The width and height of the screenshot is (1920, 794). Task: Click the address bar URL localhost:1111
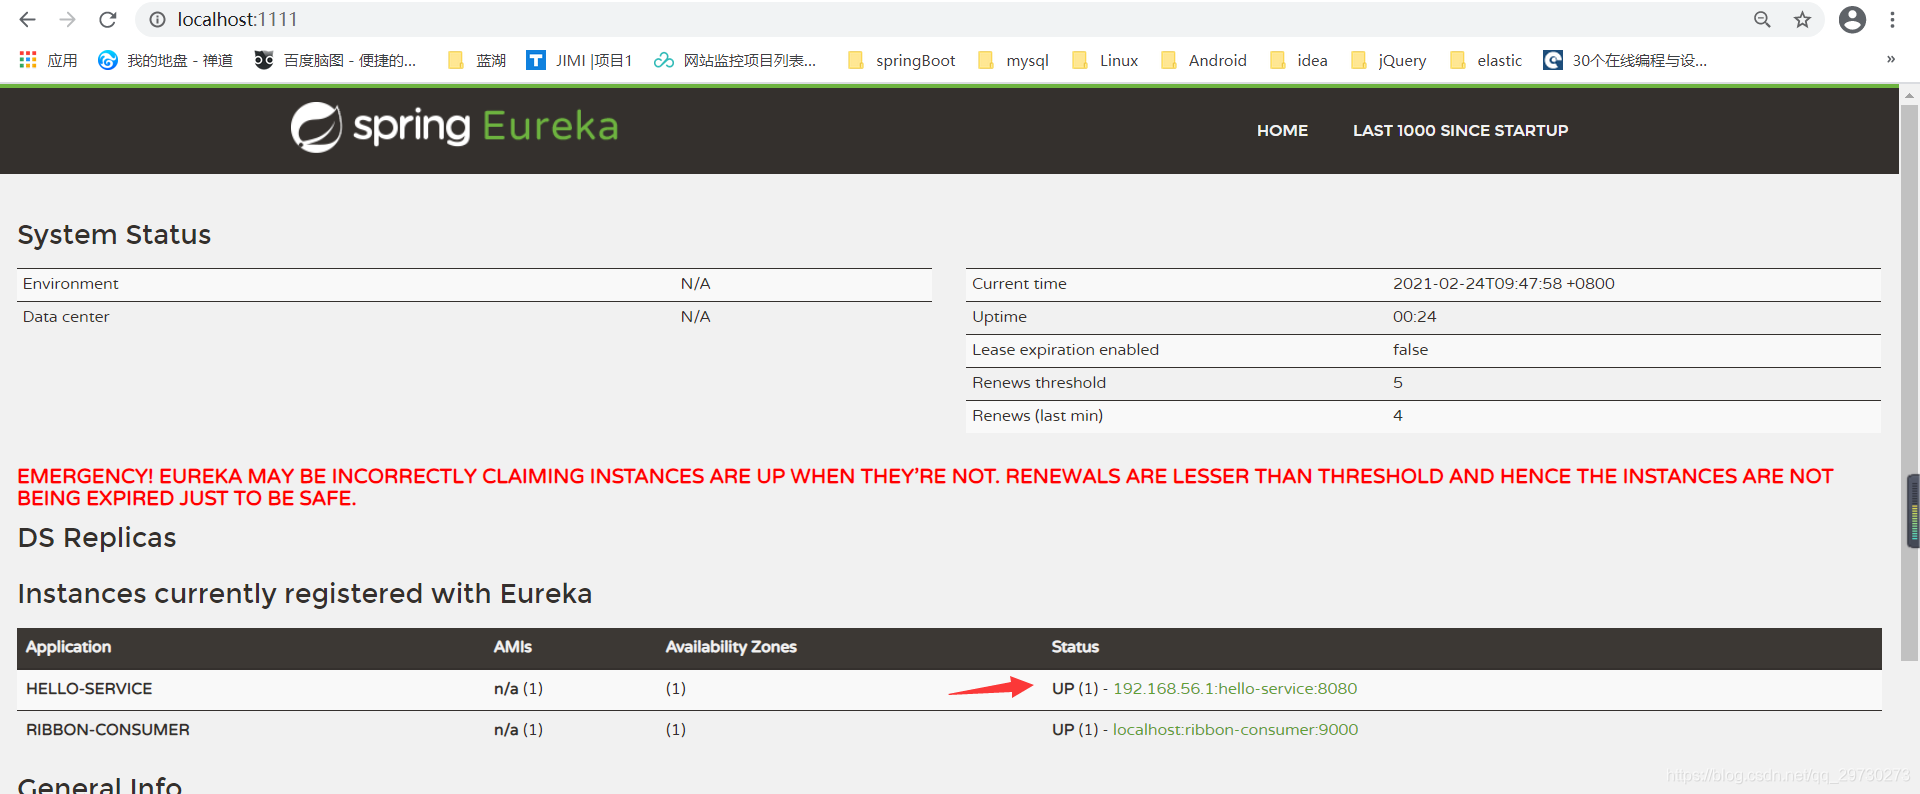tap(237, 19)
